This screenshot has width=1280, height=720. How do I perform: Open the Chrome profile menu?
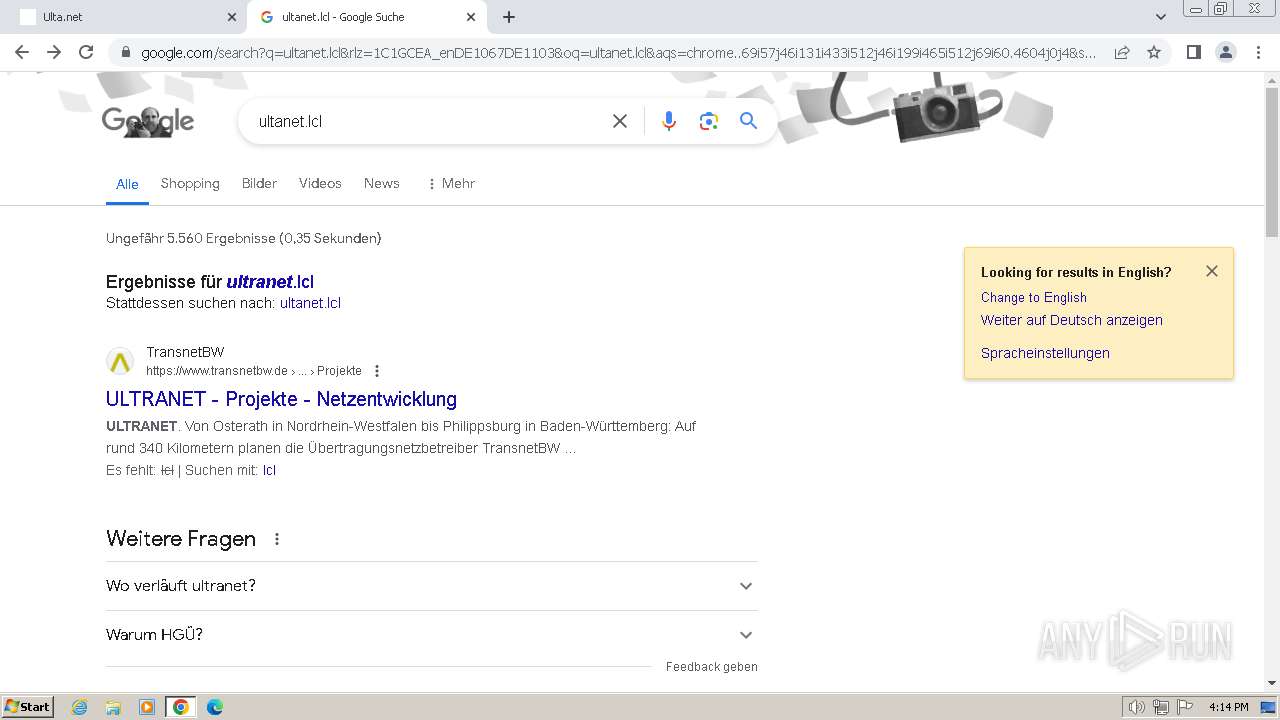(x=1225, y=52)
